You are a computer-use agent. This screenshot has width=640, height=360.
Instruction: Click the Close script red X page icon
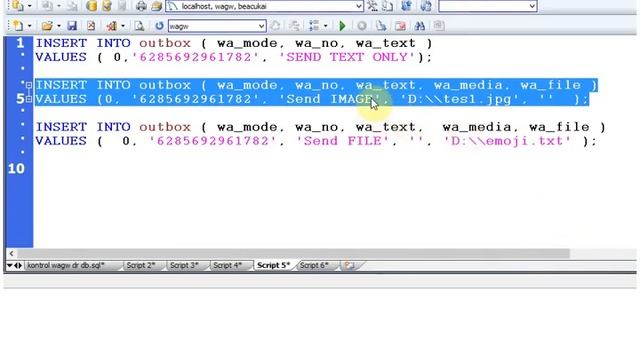(91, 26)
